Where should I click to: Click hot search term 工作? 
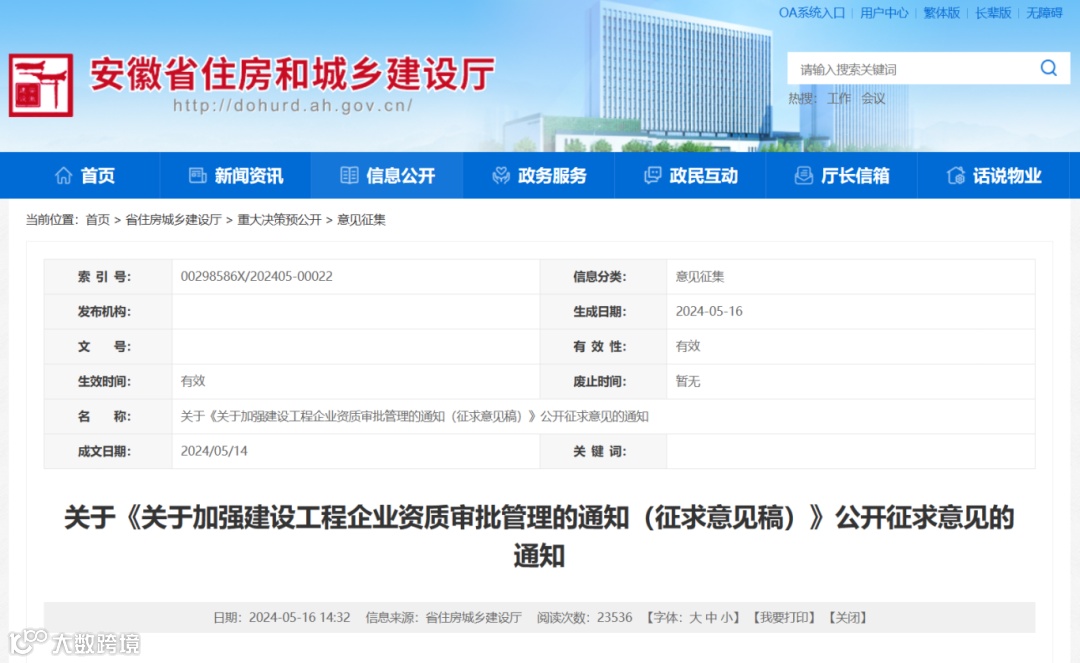838,98
